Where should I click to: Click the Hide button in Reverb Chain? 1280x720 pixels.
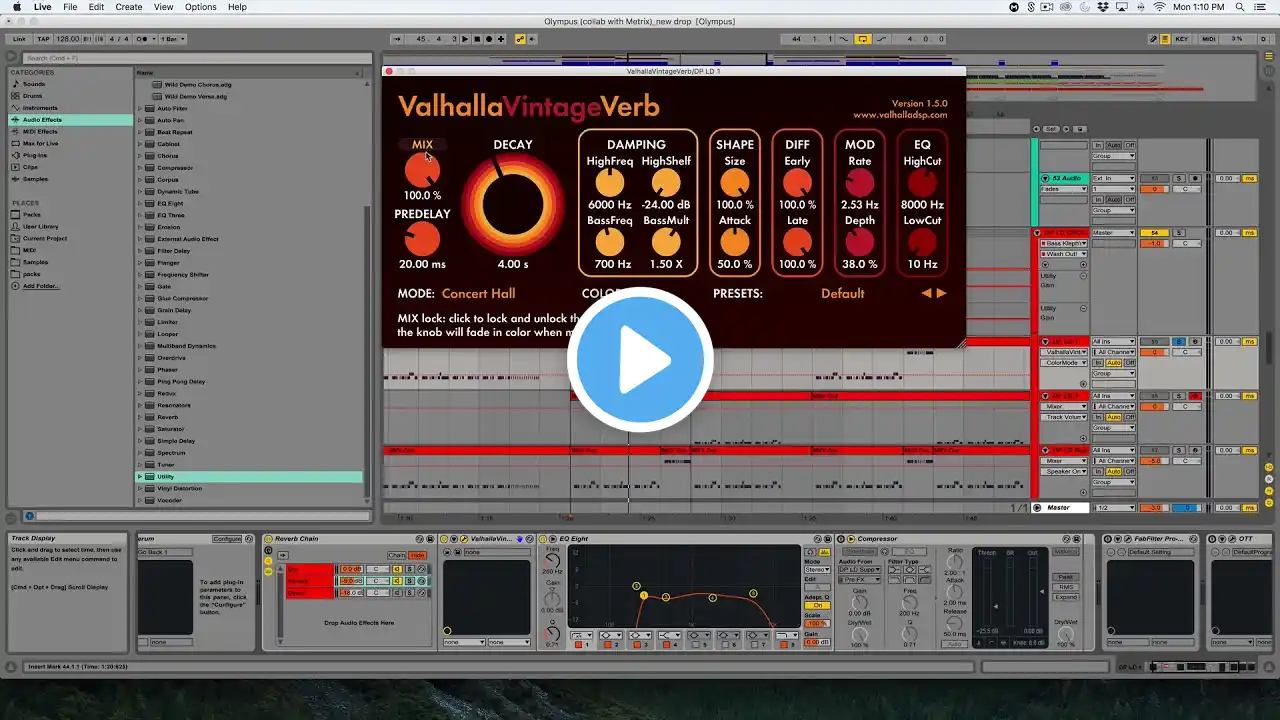tap(418, 555)
